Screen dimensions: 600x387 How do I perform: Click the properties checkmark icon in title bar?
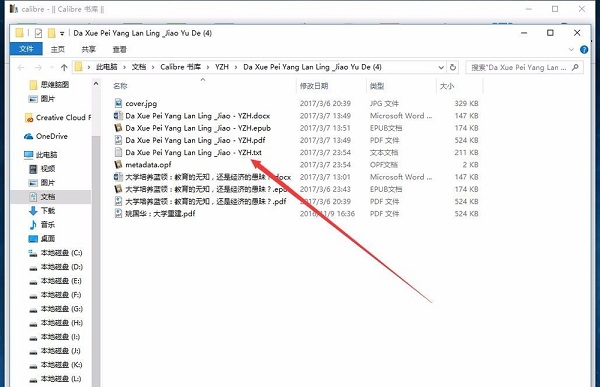(38, 33)
